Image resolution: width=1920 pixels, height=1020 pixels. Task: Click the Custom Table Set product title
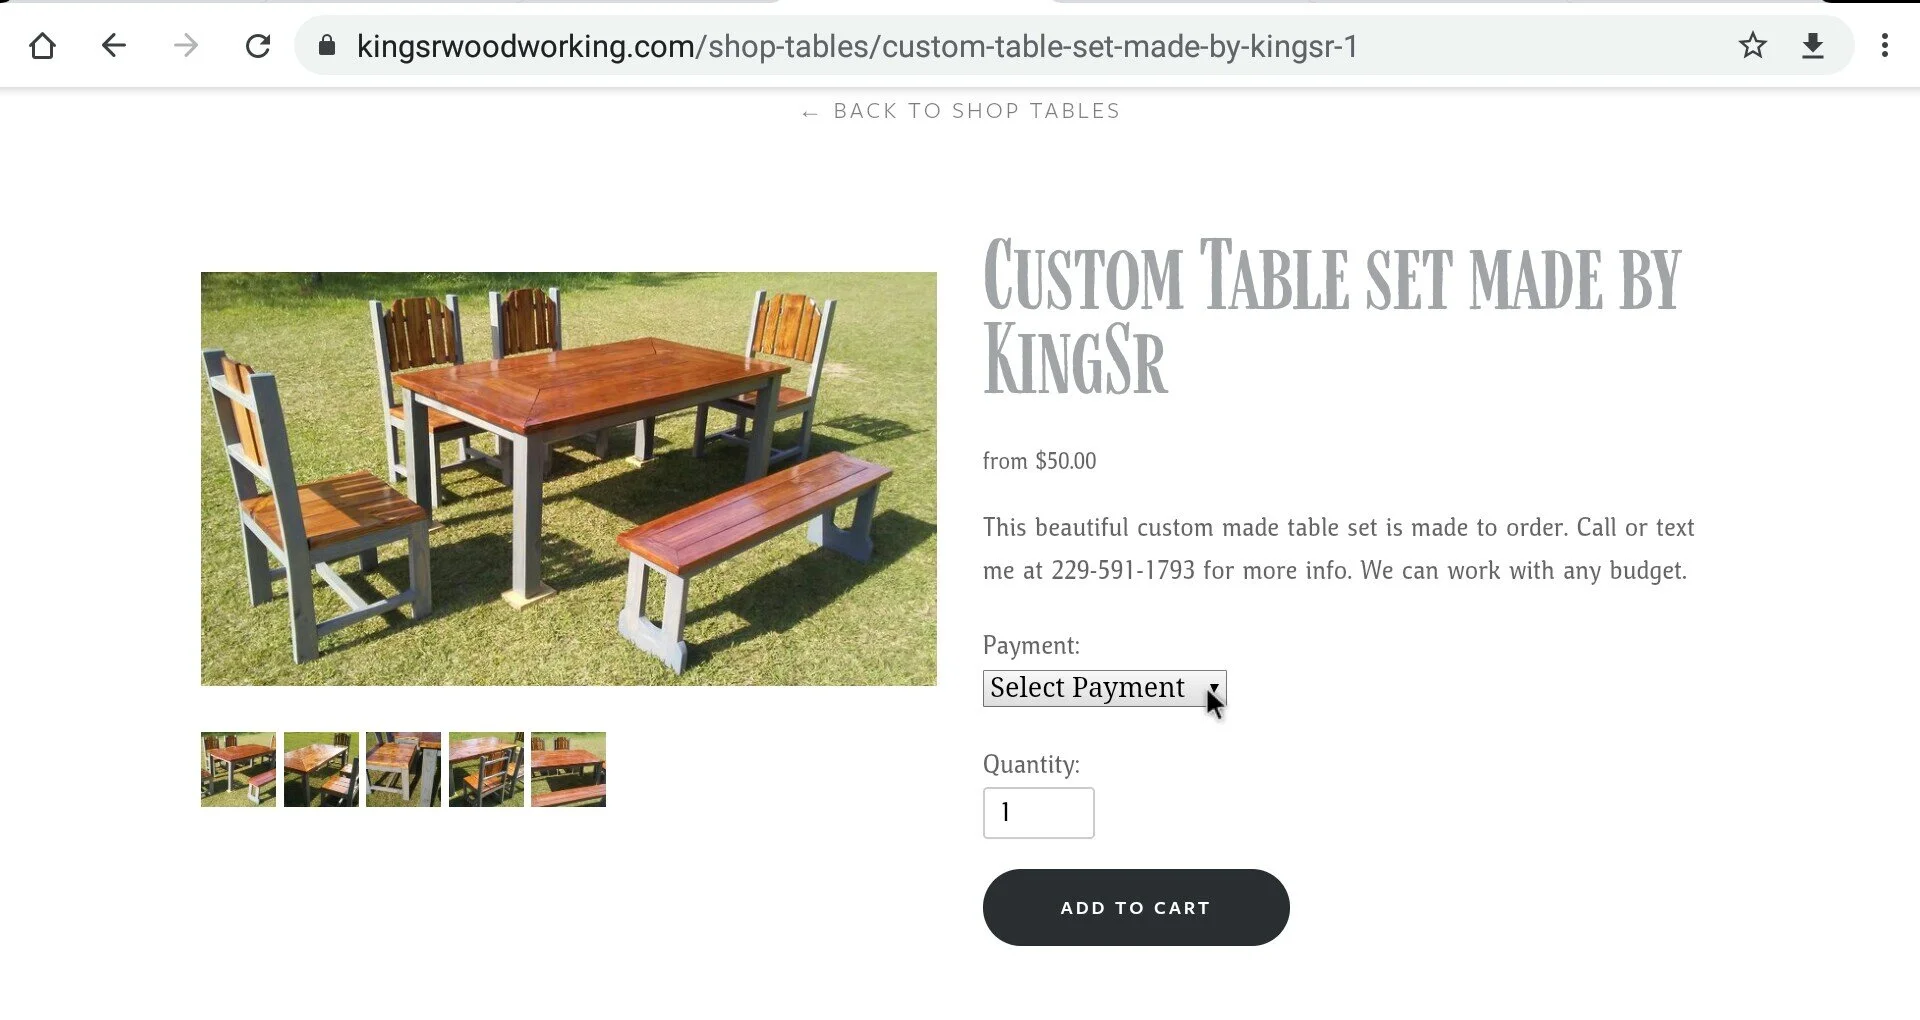(x=1332, y=316)
